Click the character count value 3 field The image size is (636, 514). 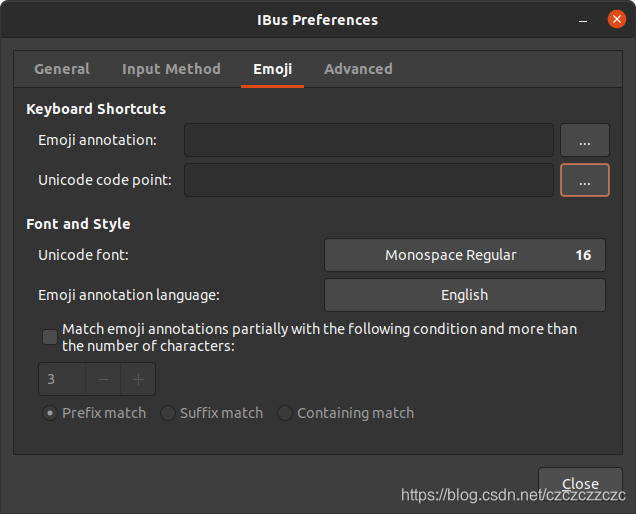[x=62, y=379]
